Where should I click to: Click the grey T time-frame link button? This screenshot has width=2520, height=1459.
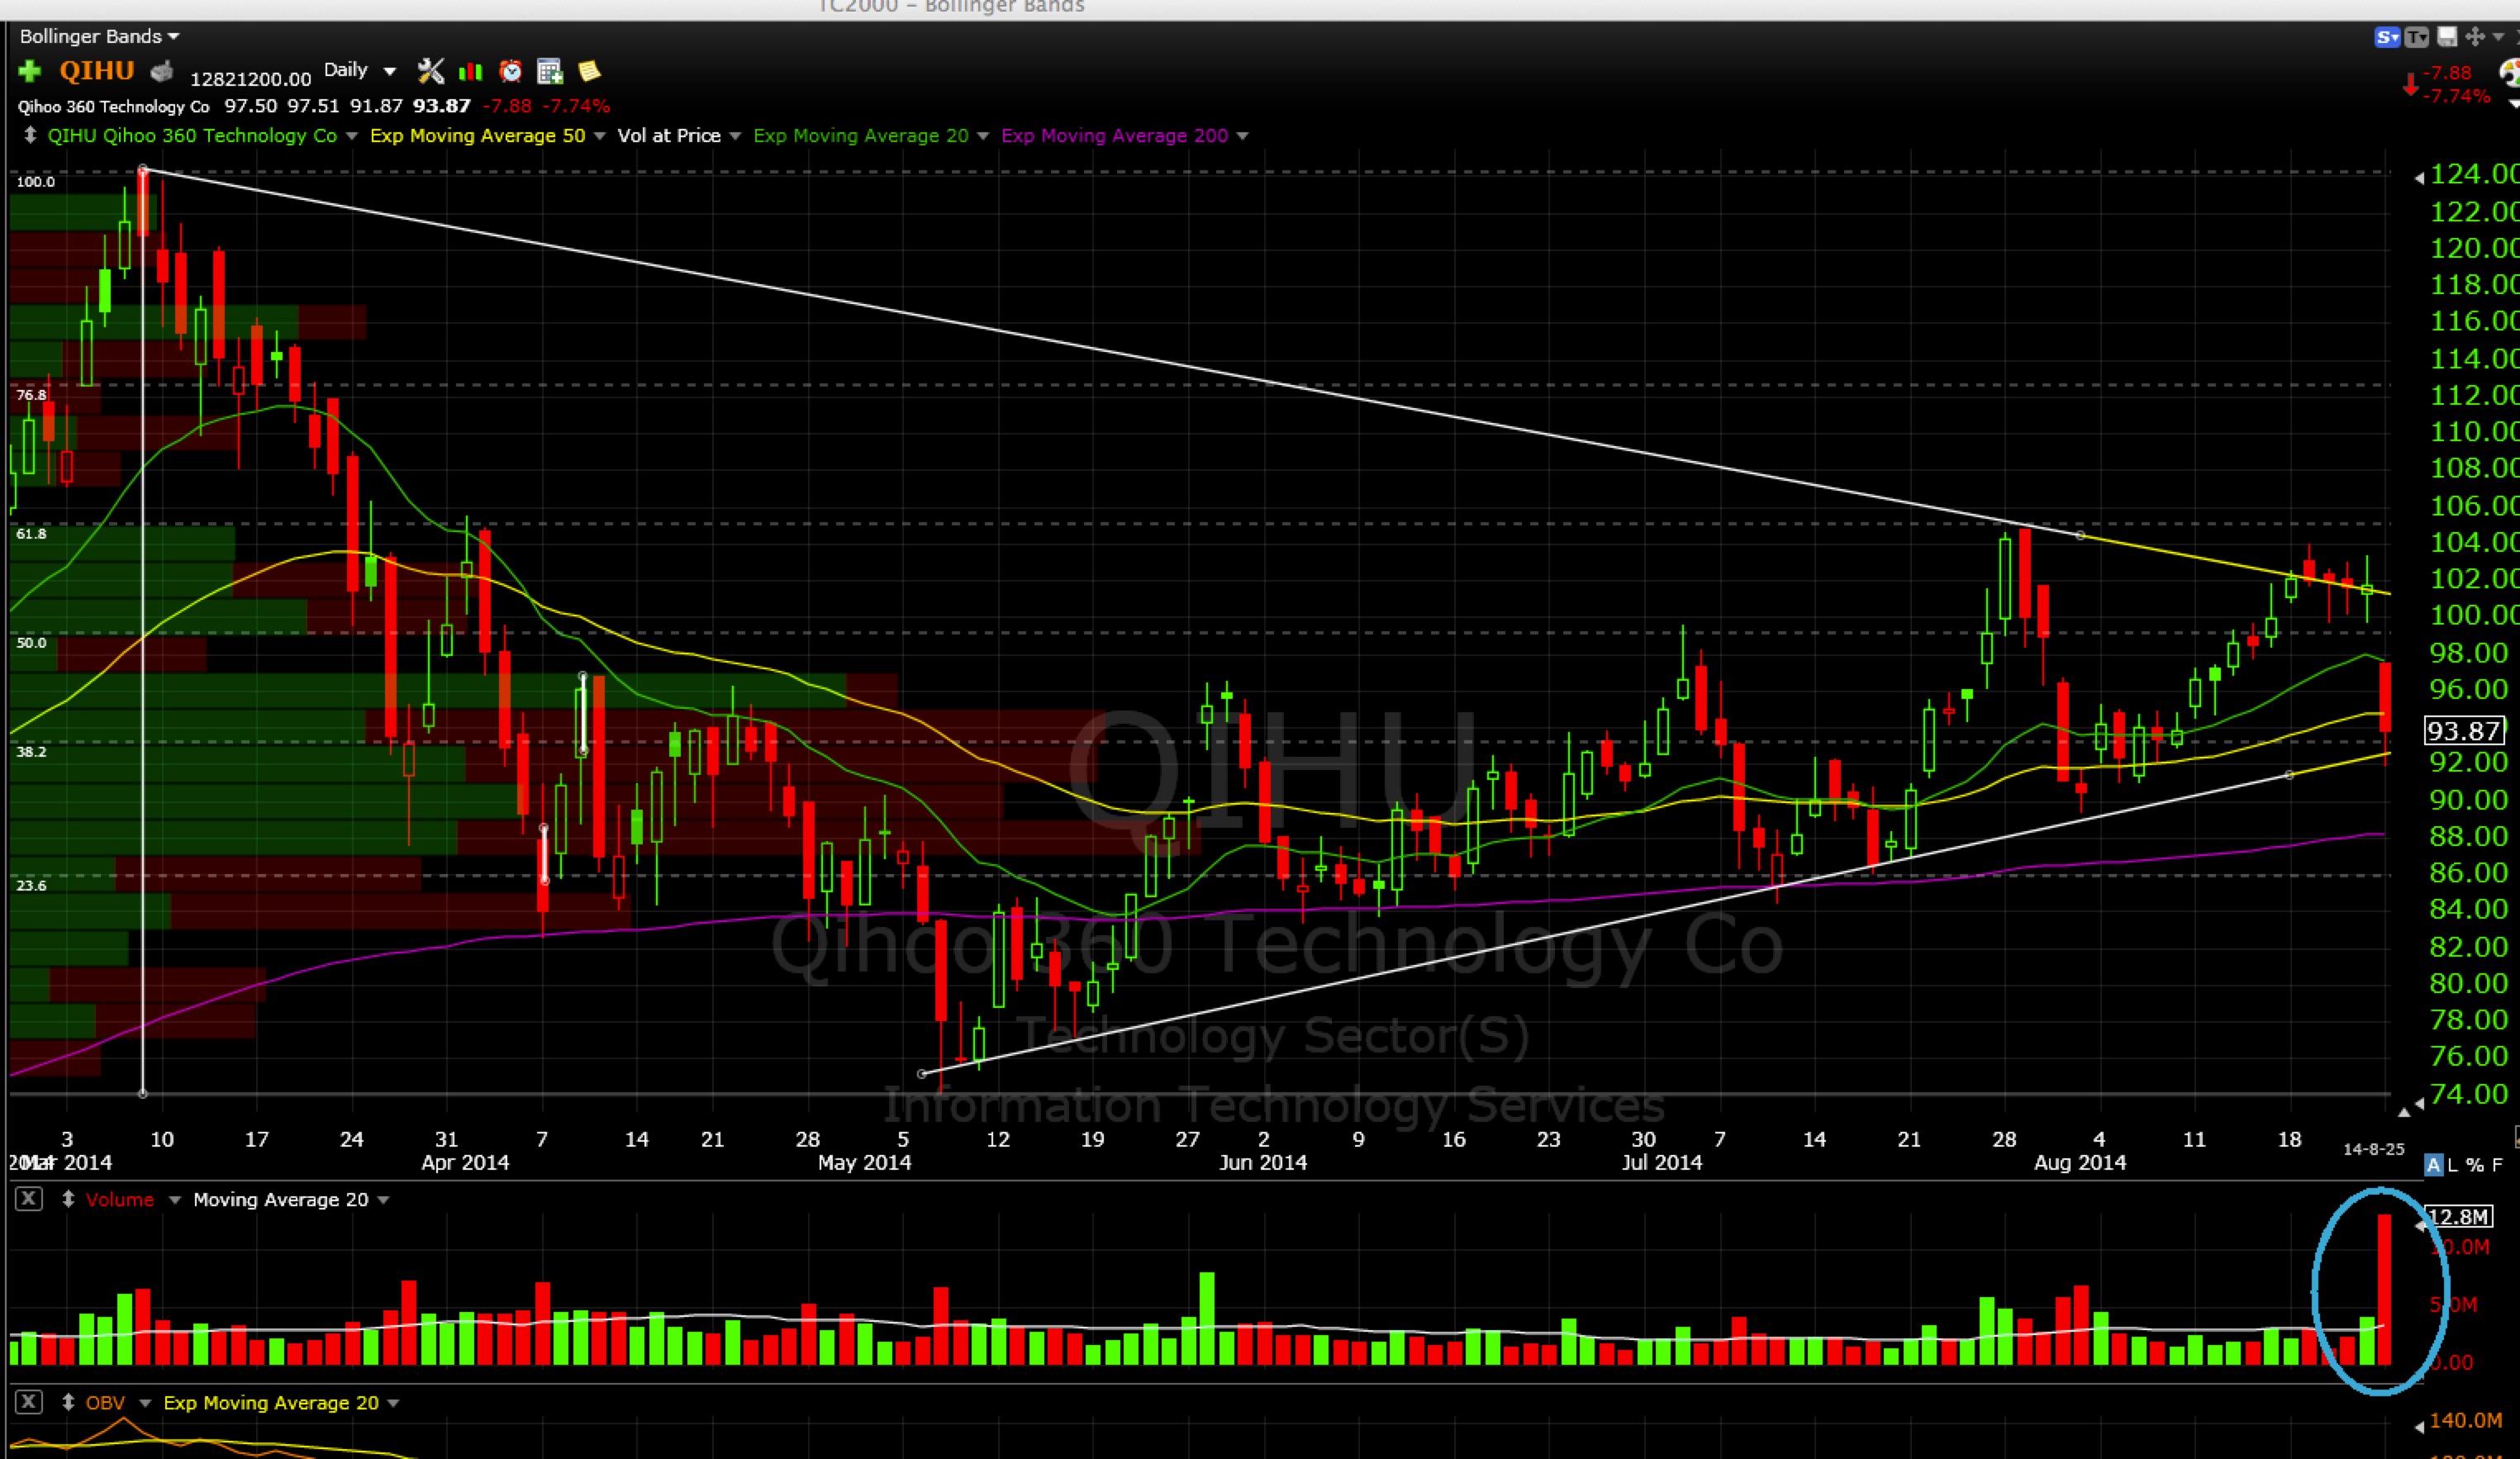pos(2416,37)
